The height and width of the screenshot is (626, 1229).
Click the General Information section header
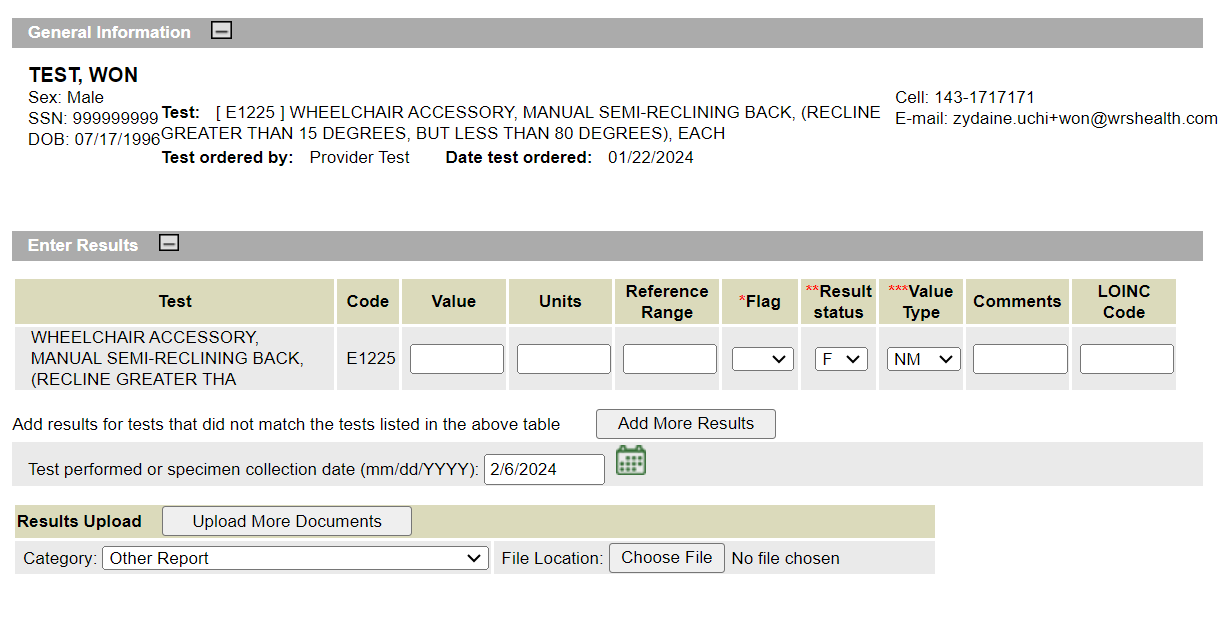pyautogui.click(x=109, y=32)
